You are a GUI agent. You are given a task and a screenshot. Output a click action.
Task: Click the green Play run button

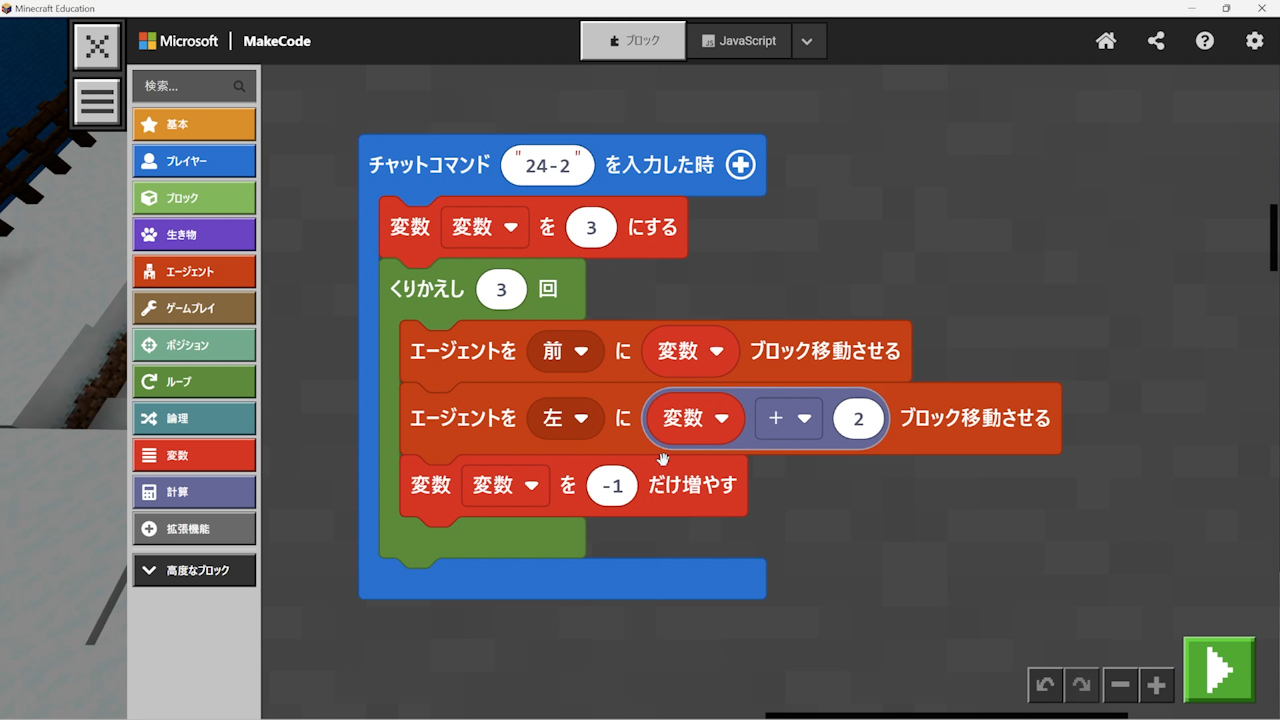pos(1219,669)
